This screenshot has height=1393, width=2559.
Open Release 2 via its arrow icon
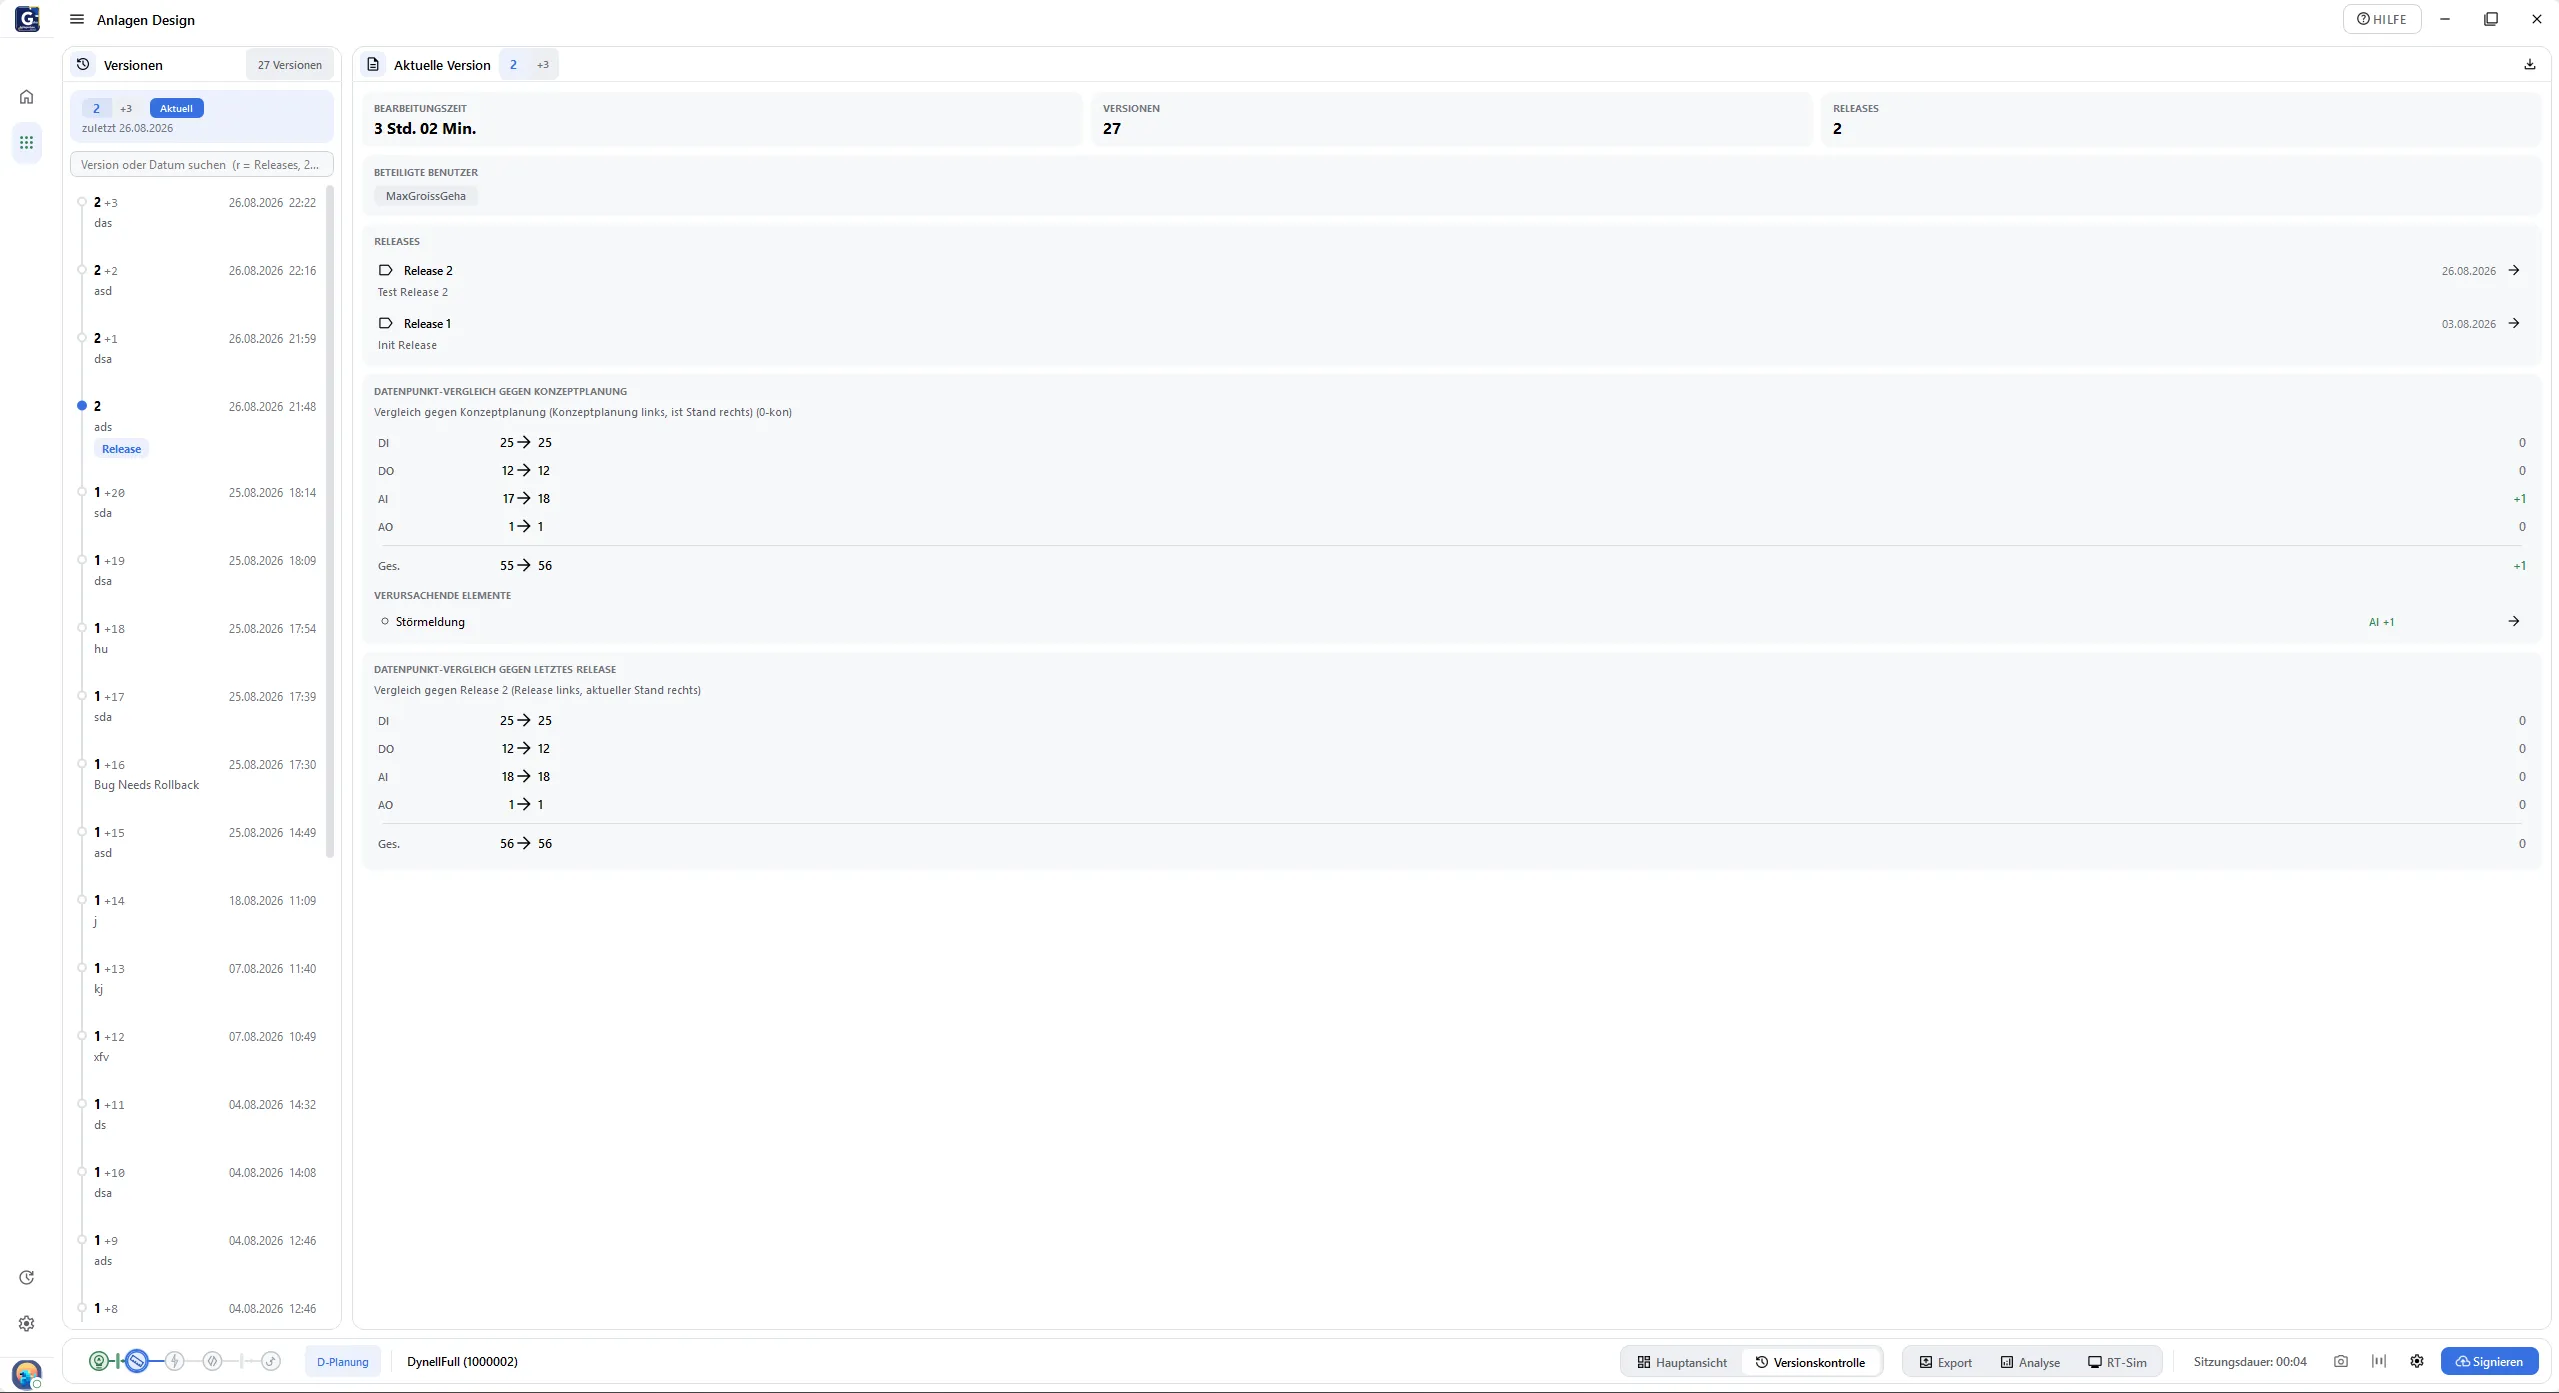coord(2514,271)
